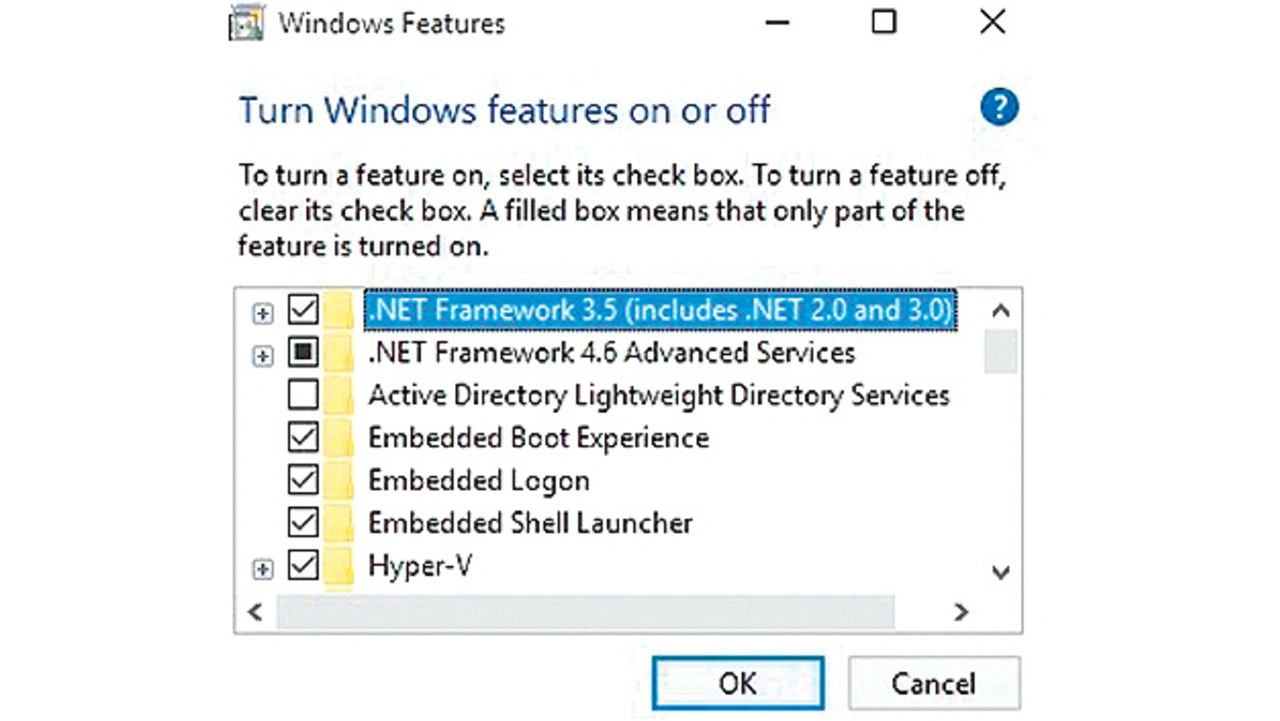Image resolution: width=1280 pixels, height=721 pixels.
Task: Click the blue help question mark icon
Action: click(x=999, y=107)
